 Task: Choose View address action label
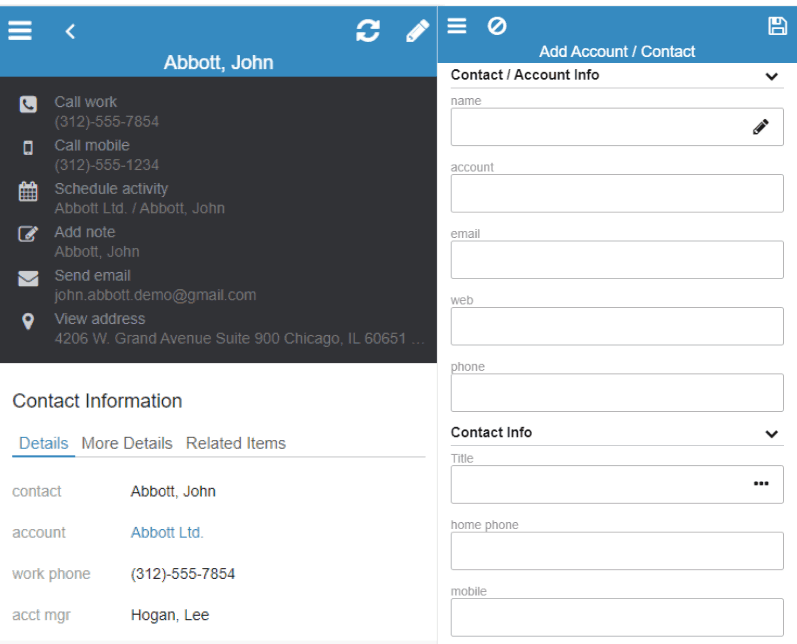pyautogui.click(x=100, y=319)
